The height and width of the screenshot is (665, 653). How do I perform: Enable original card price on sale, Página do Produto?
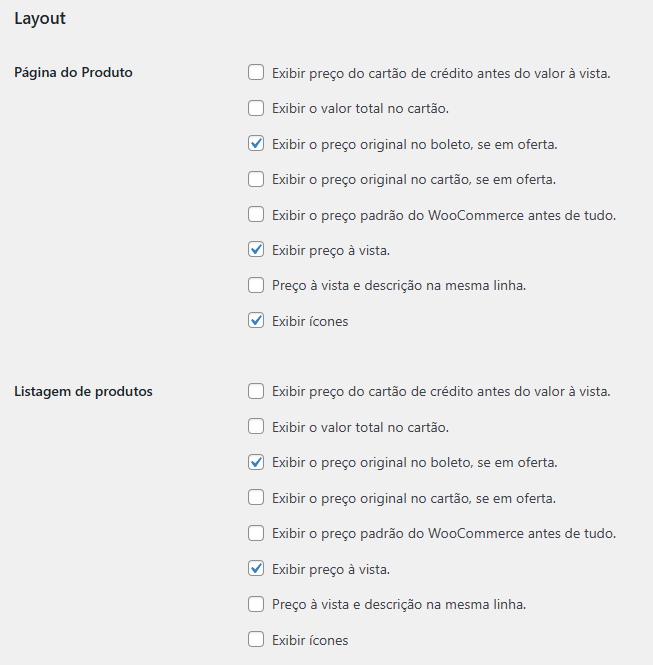pyautogui.click(x=256, y=179)
